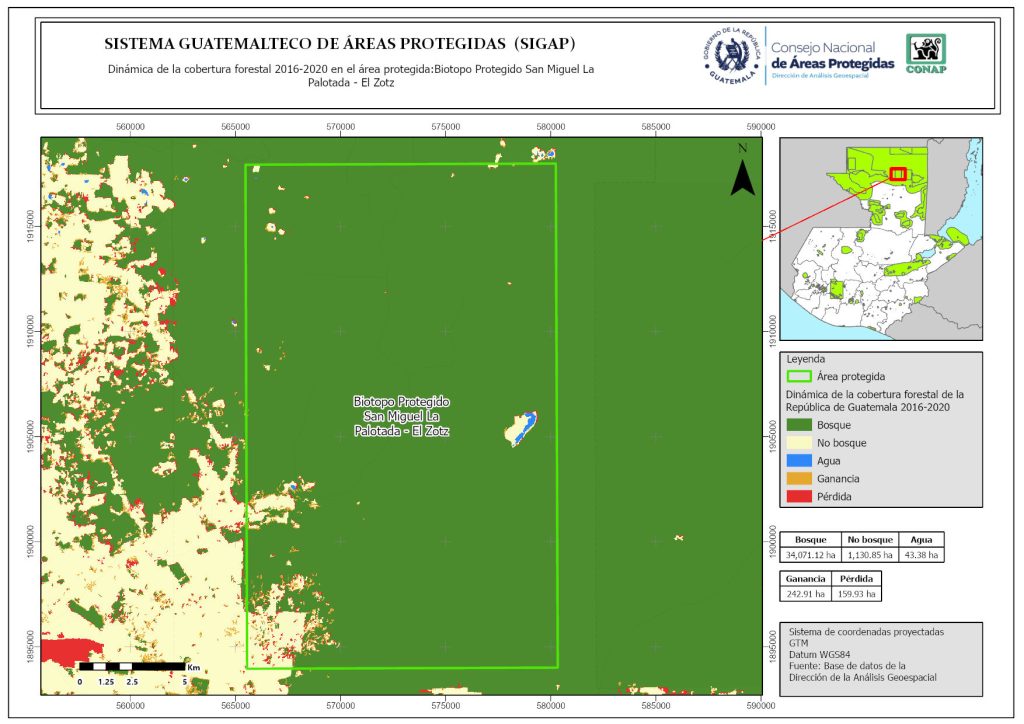Click the Bosque 34,071.12 ha table value
The image size is (1024, 724).
[x=809, y=554]
